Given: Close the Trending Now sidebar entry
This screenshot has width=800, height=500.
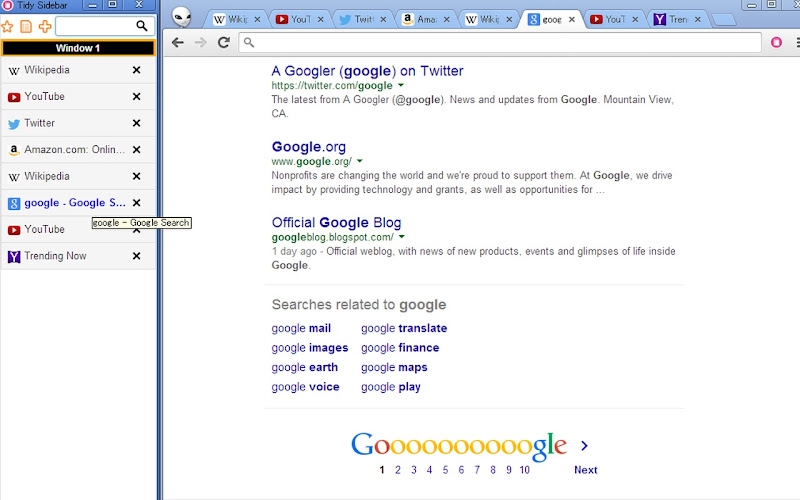Looking at the screenshot, I should (136, 256).
